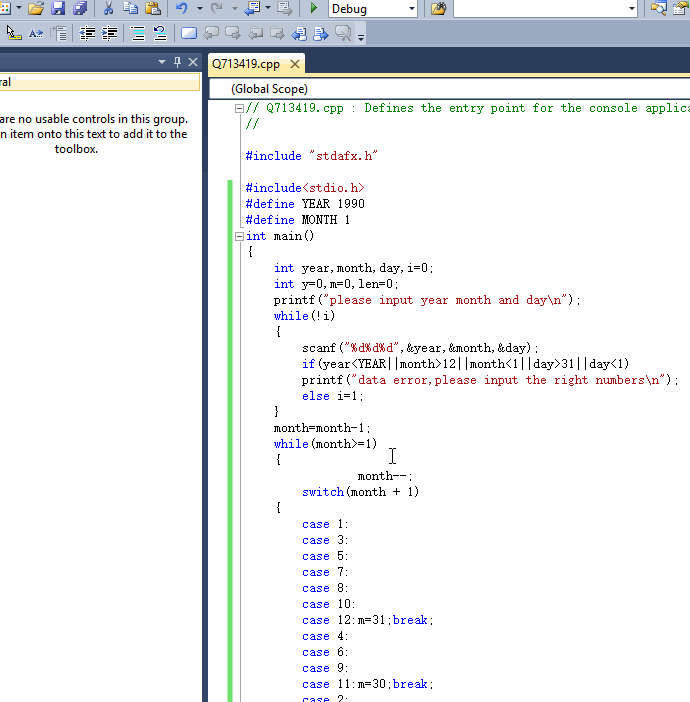This screenshot has width=690, height=702.
Task: Go to previous bookmark
Action: tap(211, 33)
